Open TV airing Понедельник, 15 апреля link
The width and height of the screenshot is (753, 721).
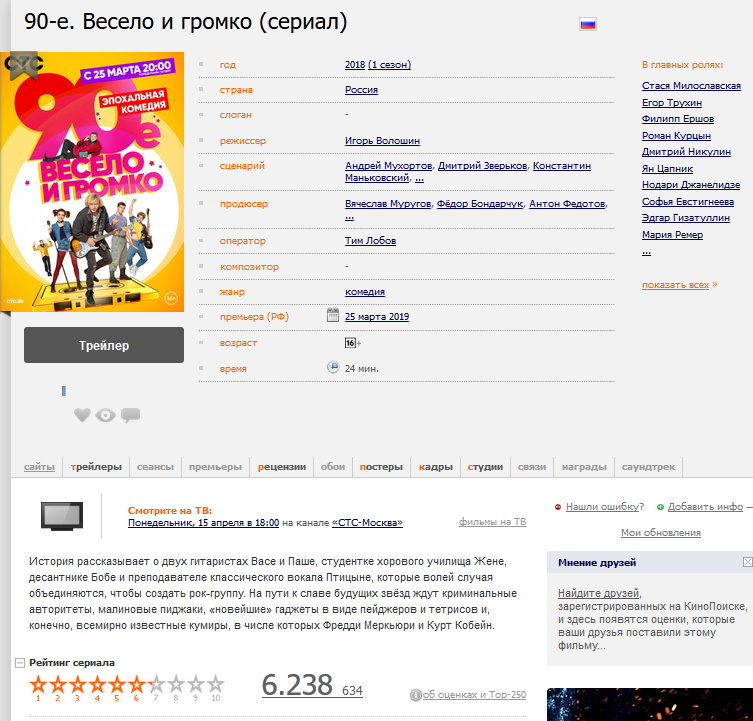(203, 523)
